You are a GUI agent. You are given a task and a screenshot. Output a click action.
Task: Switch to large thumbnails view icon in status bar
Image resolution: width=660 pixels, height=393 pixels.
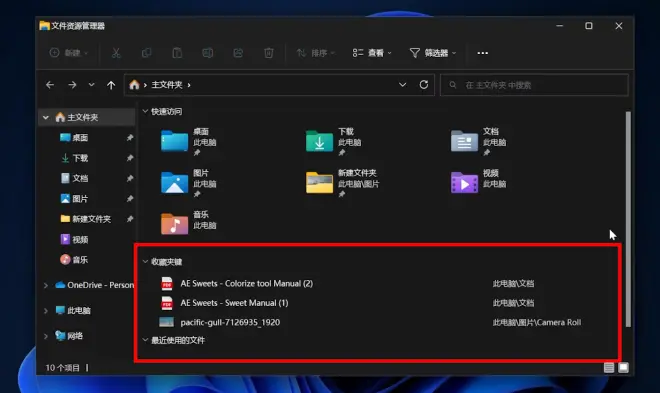(623, 367)
